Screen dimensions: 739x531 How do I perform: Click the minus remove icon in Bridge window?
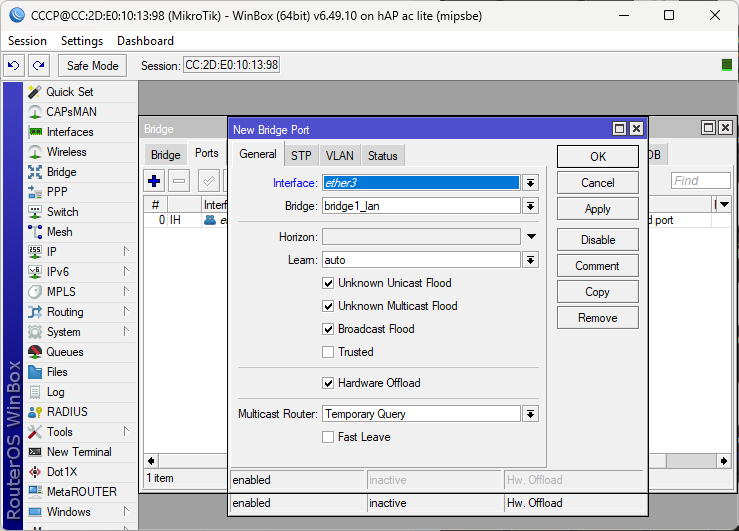(179, 181)
